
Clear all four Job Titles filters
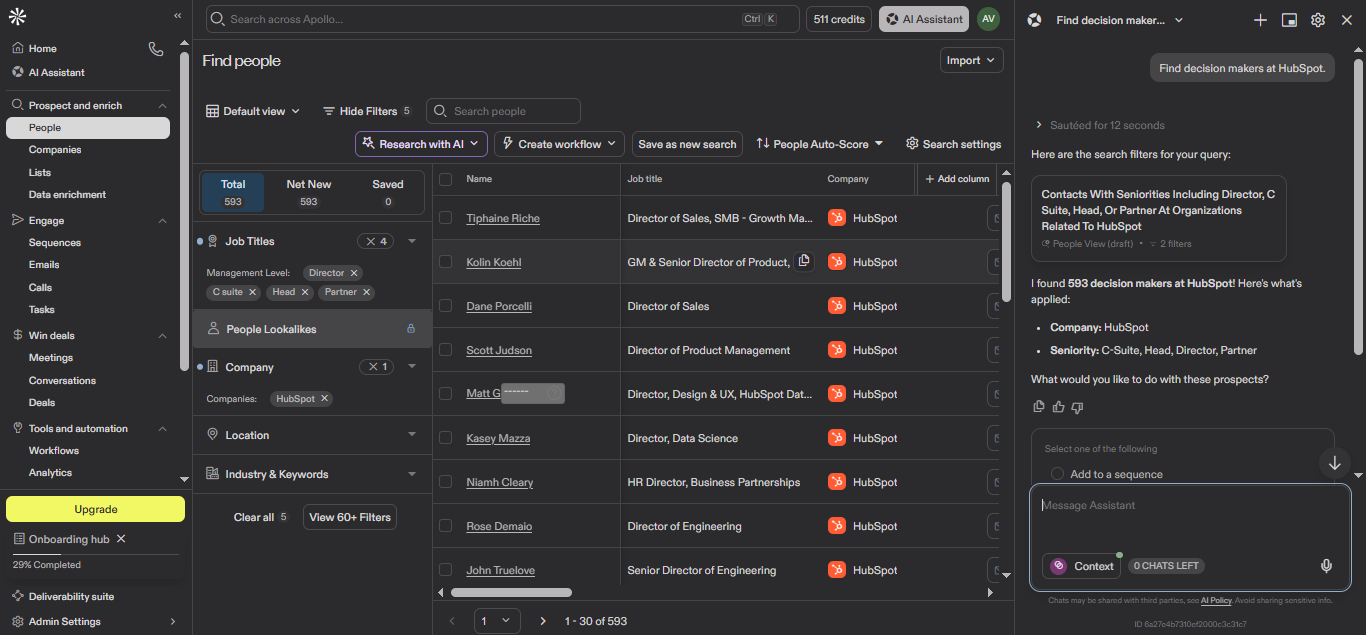377,241
